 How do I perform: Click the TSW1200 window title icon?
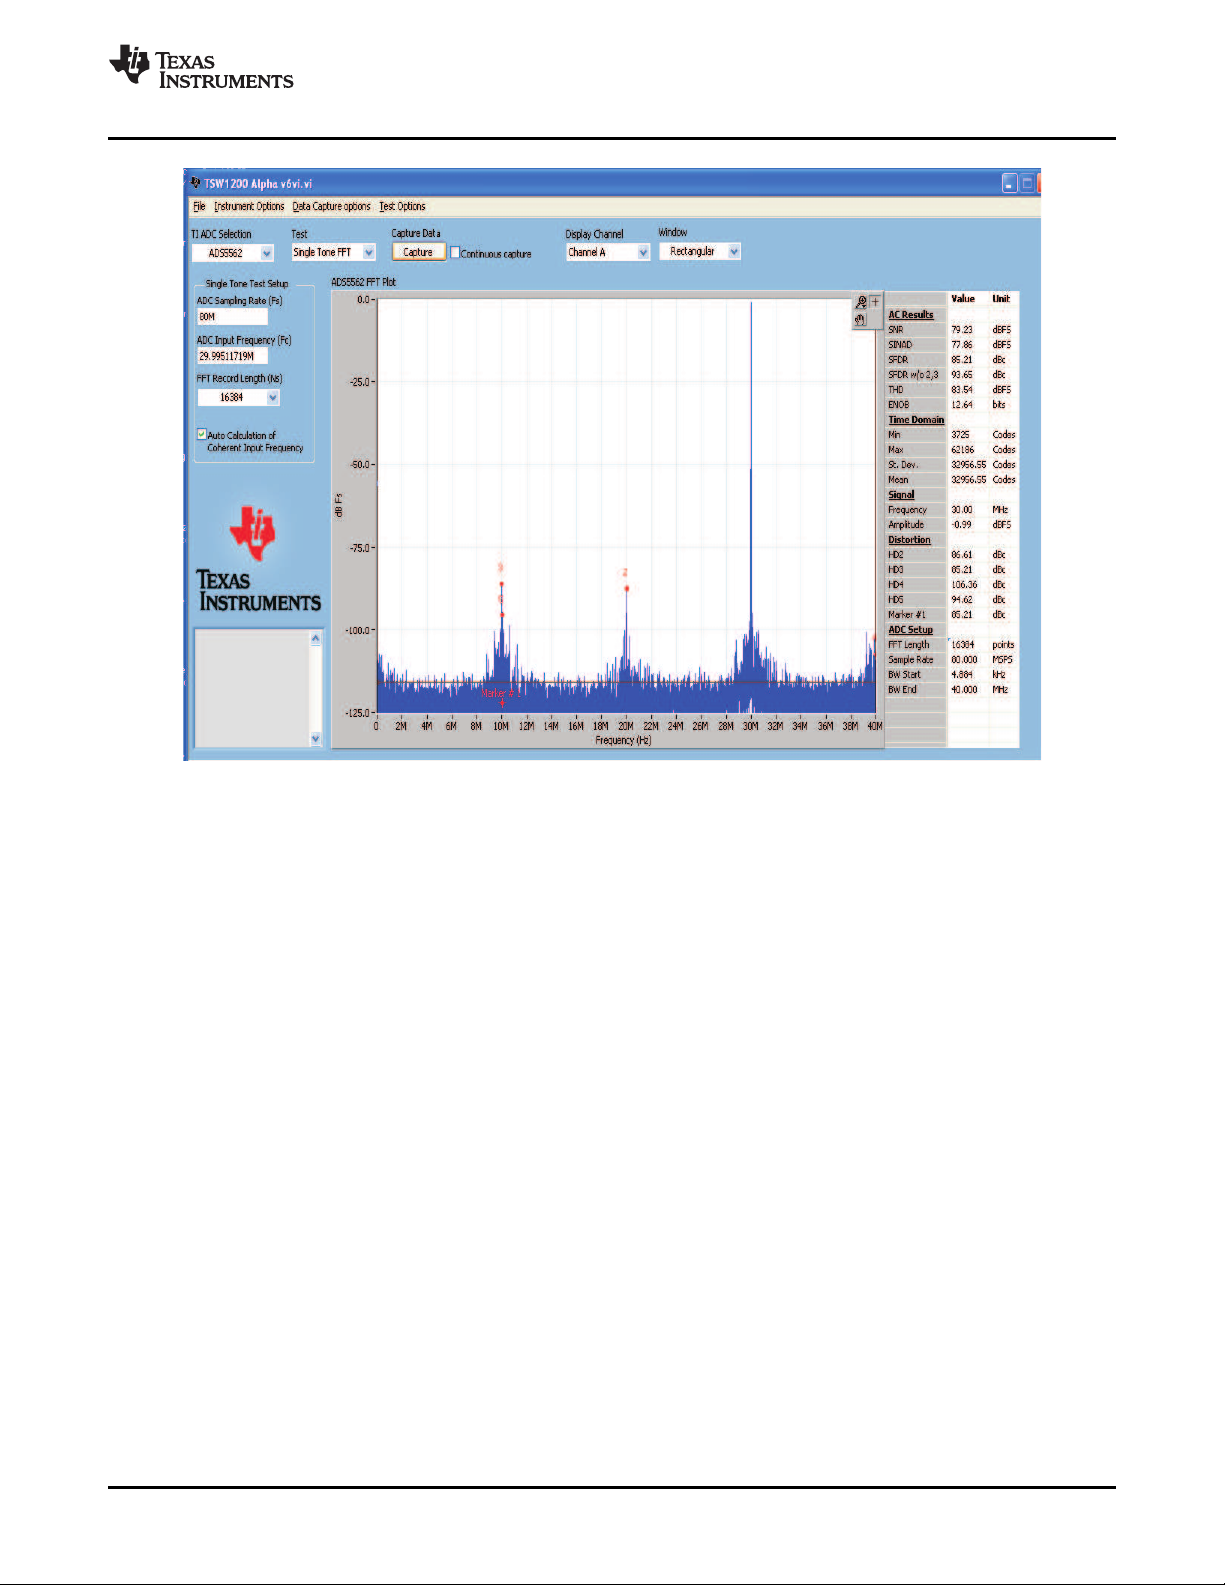pyautogui.click(x=195, y=183)
